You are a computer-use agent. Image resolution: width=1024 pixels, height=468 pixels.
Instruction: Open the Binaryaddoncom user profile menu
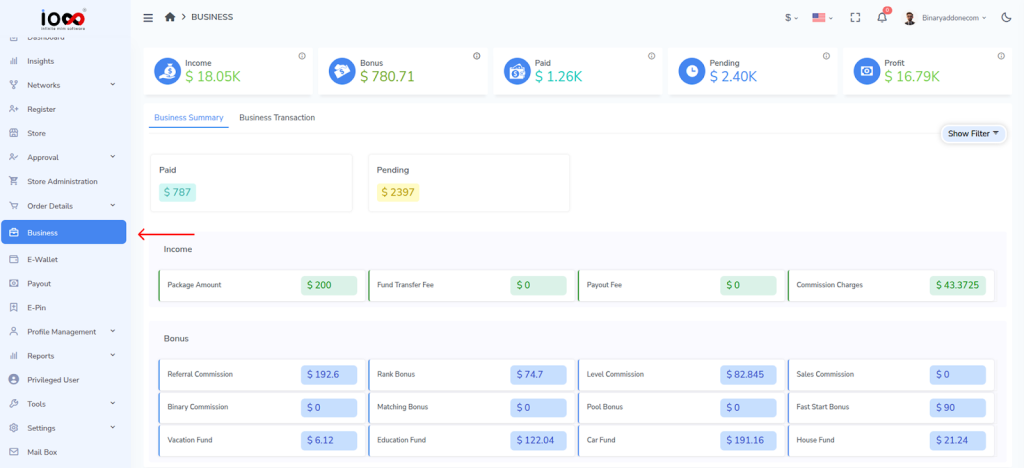coord(945,17)
